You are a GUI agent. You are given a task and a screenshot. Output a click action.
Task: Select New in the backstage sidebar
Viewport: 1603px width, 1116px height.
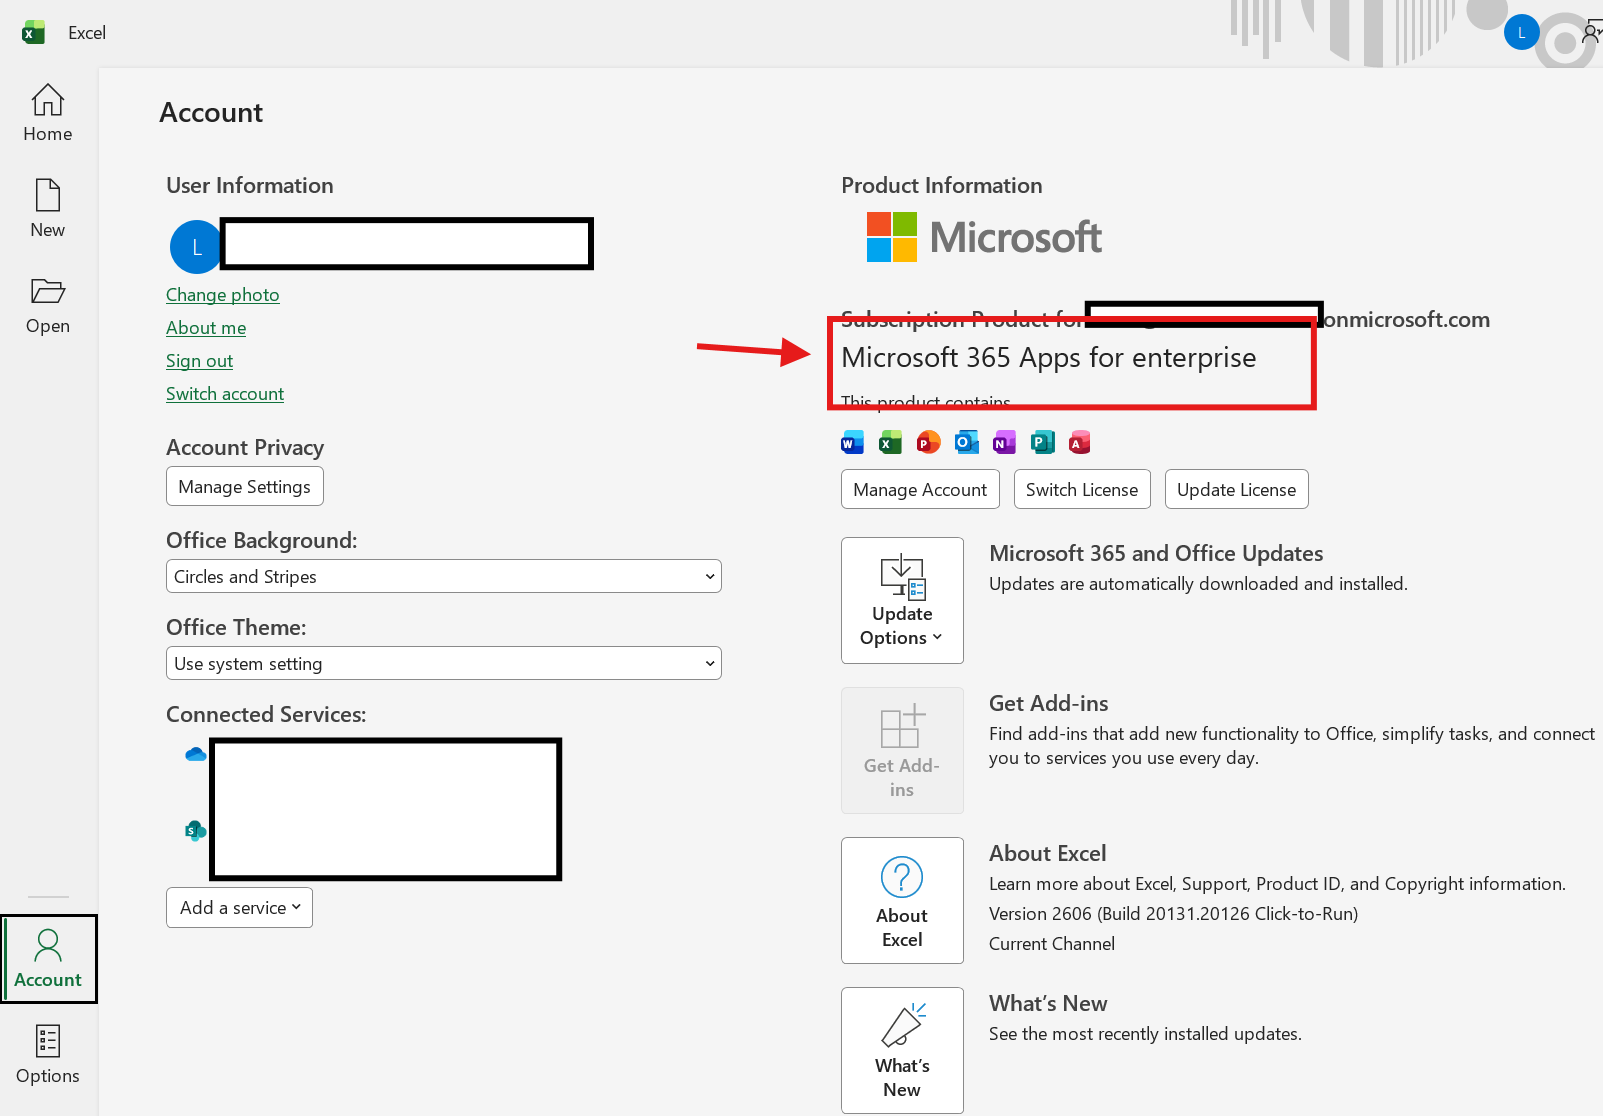tap(48, 210)
